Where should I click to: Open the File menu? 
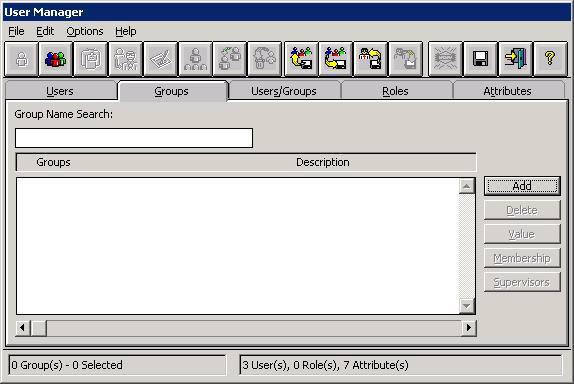coord(16,31)
